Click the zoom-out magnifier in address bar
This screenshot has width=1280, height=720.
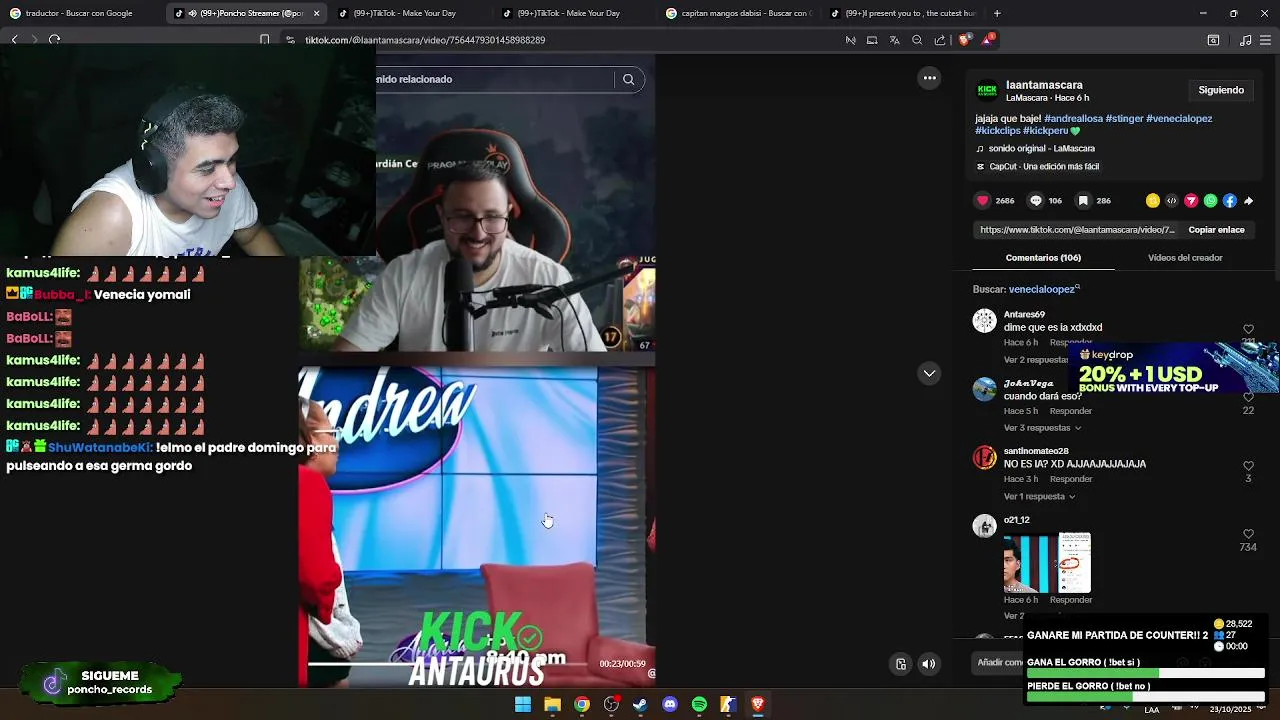click(917, 40)
